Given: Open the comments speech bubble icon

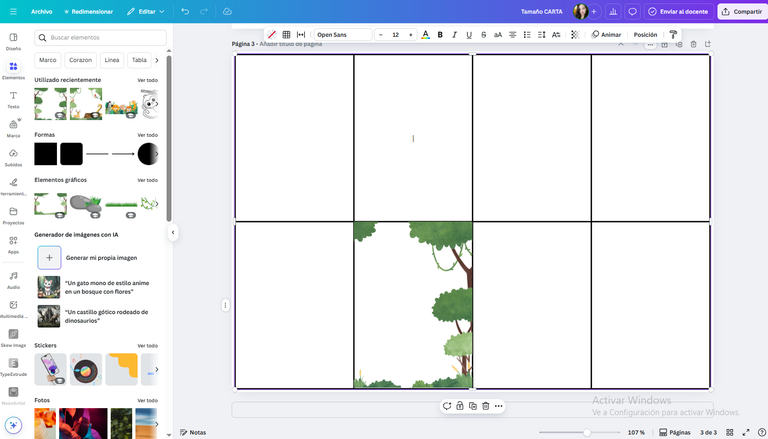Looking at the screenshot, I should point(632,11).
